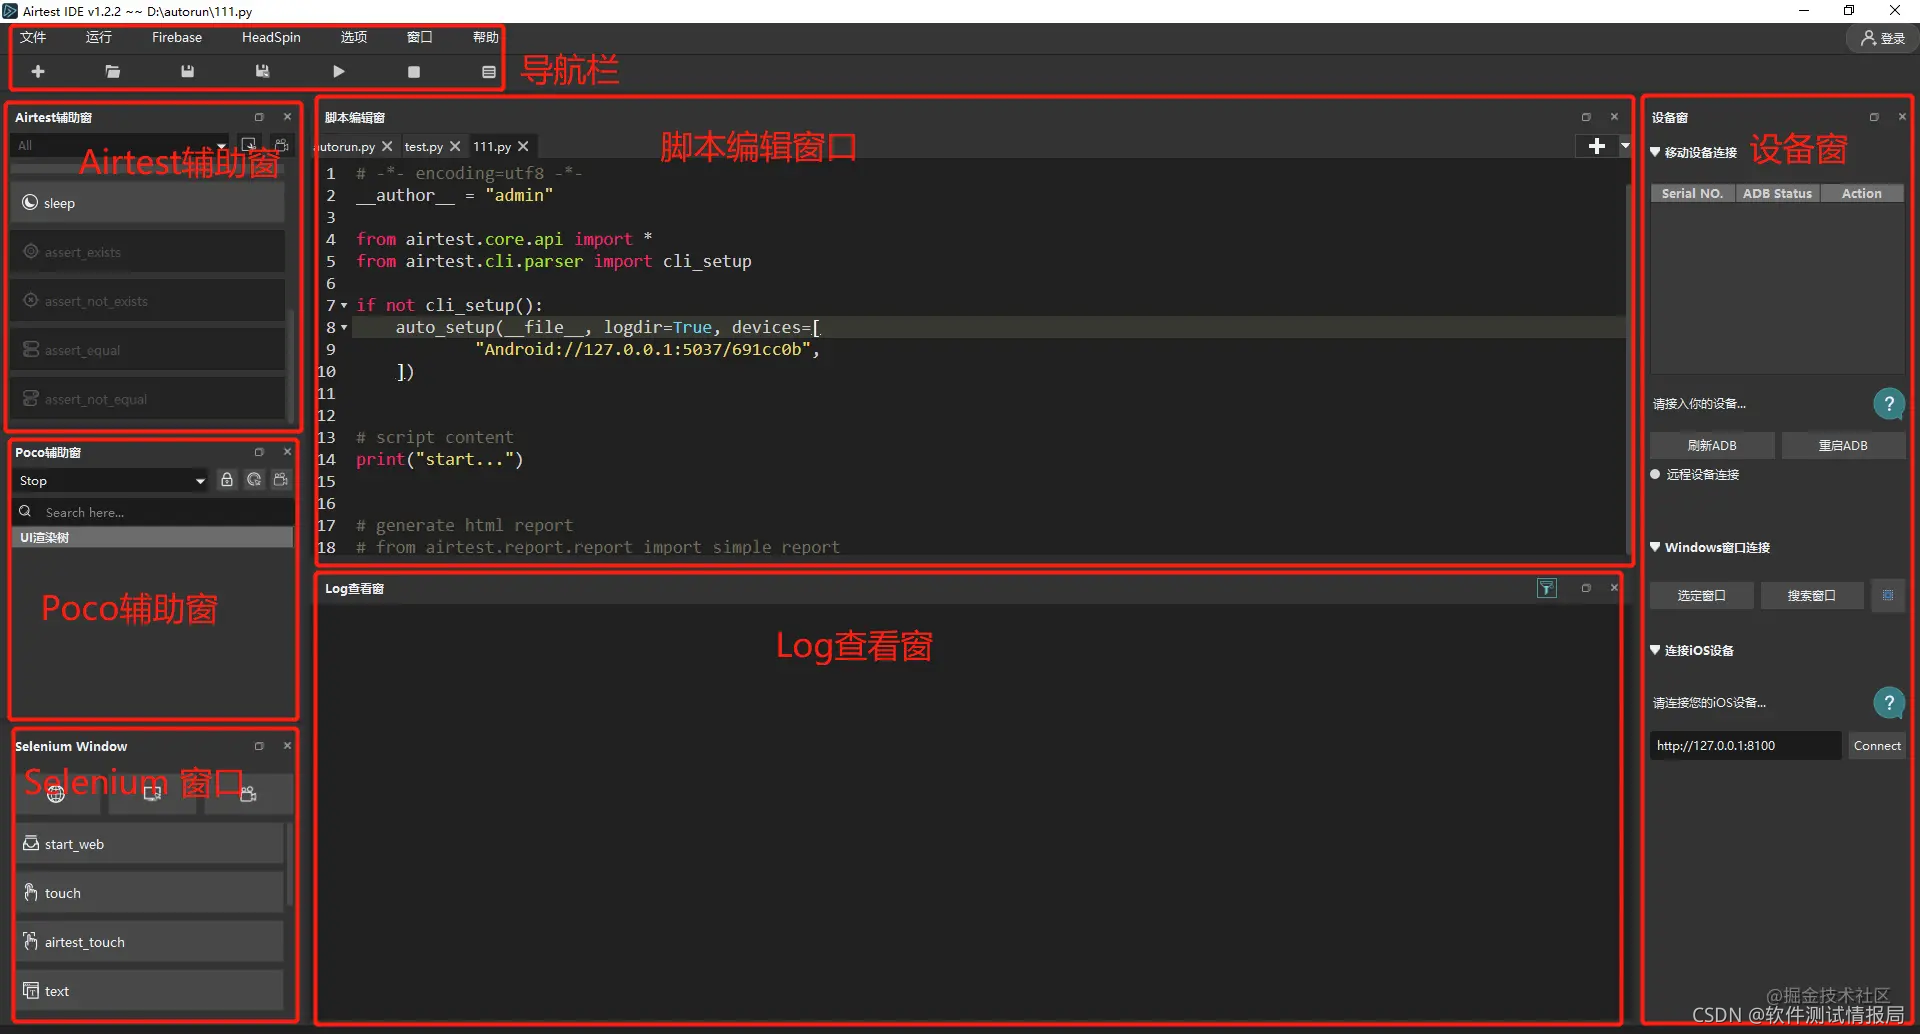This screenshot has height=1034, width=1920.
Task: Click the Selenium element inspector icon
Action: tap(152, 793)
